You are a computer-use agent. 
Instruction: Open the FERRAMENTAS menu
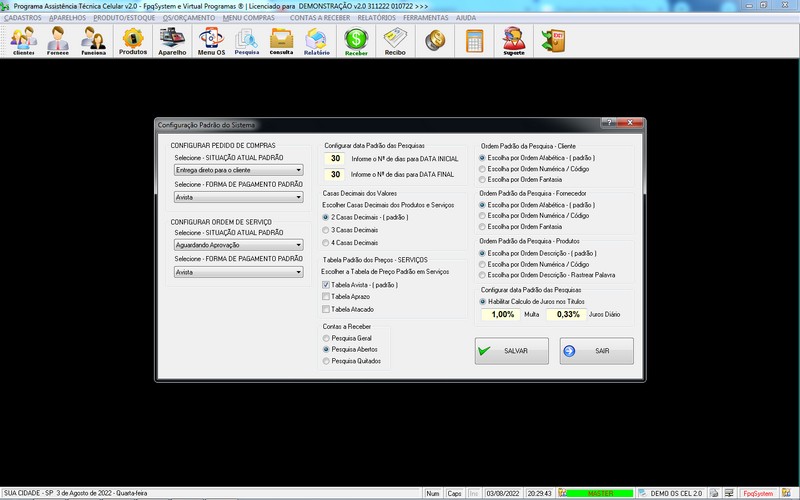426,18
